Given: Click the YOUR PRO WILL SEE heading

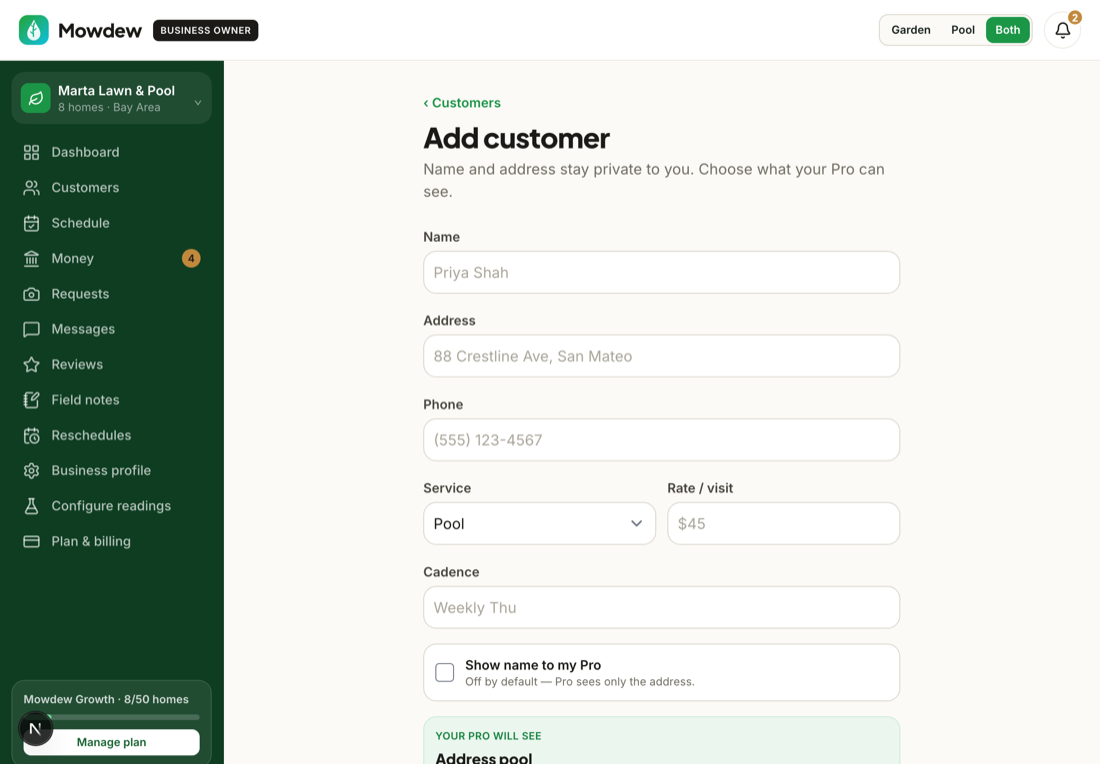Looking at the screenshot, I should click(x=488, y=736).
